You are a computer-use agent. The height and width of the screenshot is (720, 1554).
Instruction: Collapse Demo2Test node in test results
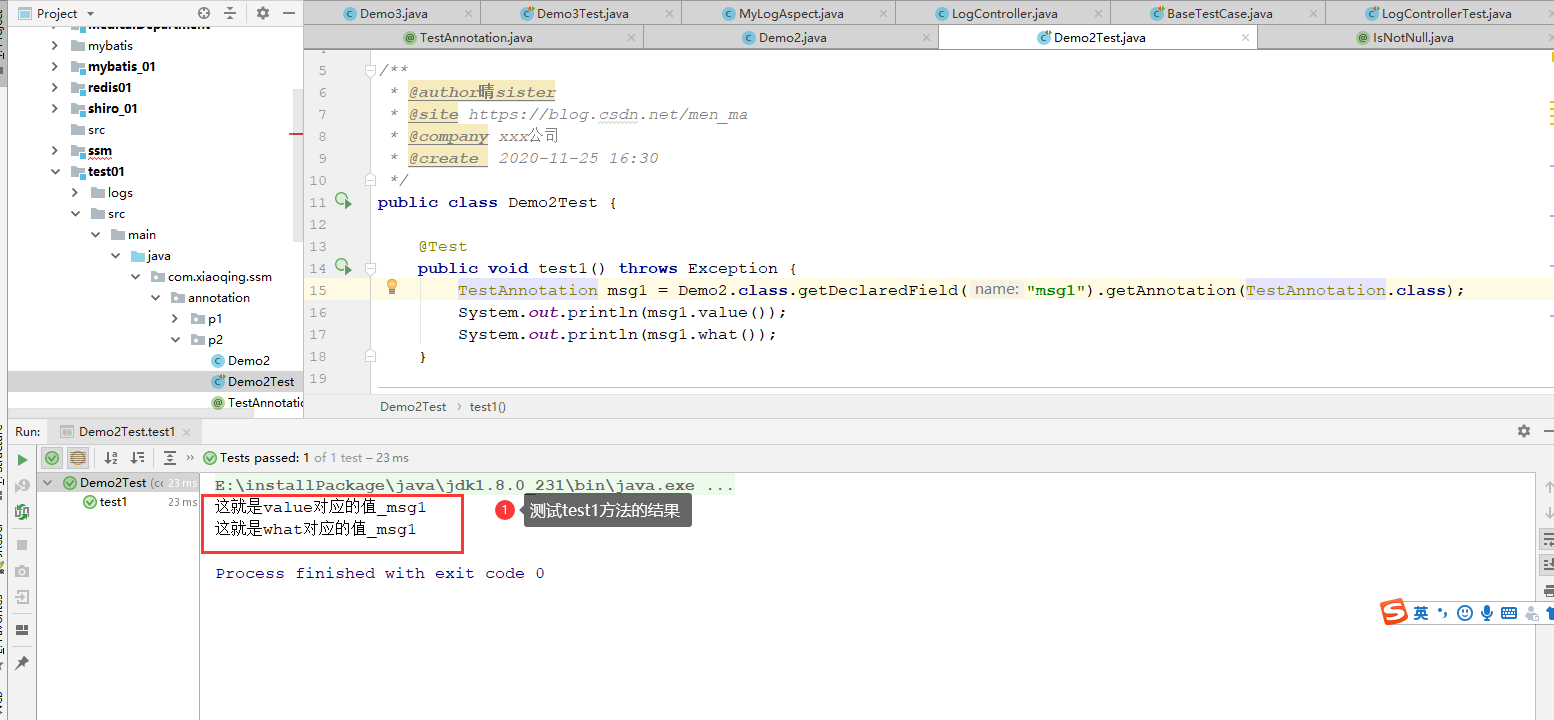(x=50, y=483)
